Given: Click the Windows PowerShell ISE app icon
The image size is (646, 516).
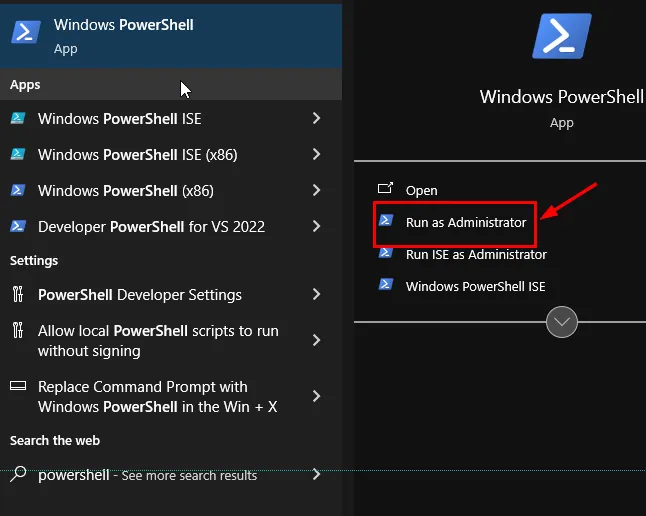Looking at the screenshot, I should point(17,118).
